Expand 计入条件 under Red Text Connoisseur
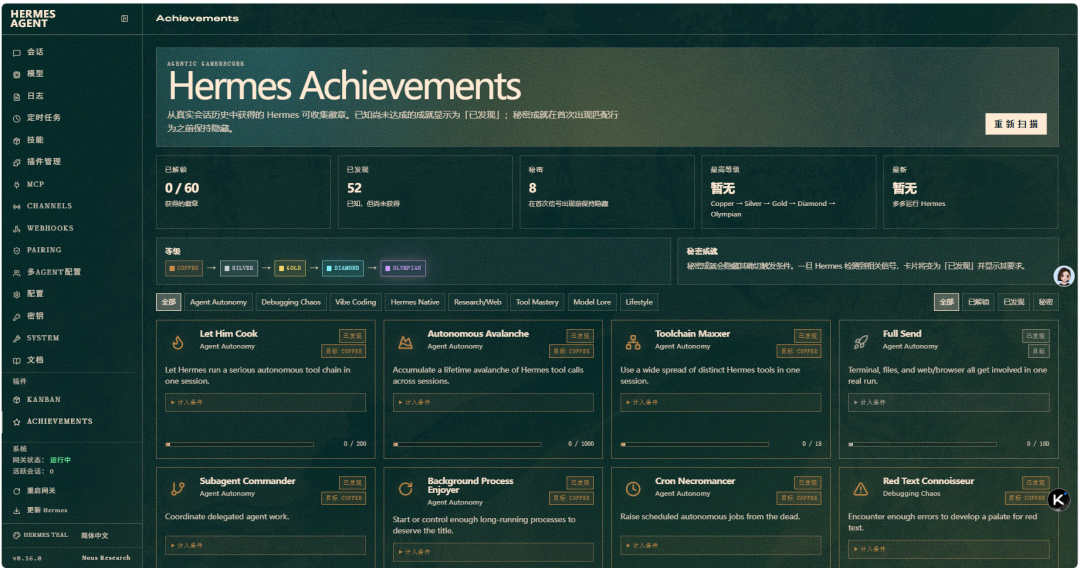The image size is (1080, 568). tap(948, 549)
